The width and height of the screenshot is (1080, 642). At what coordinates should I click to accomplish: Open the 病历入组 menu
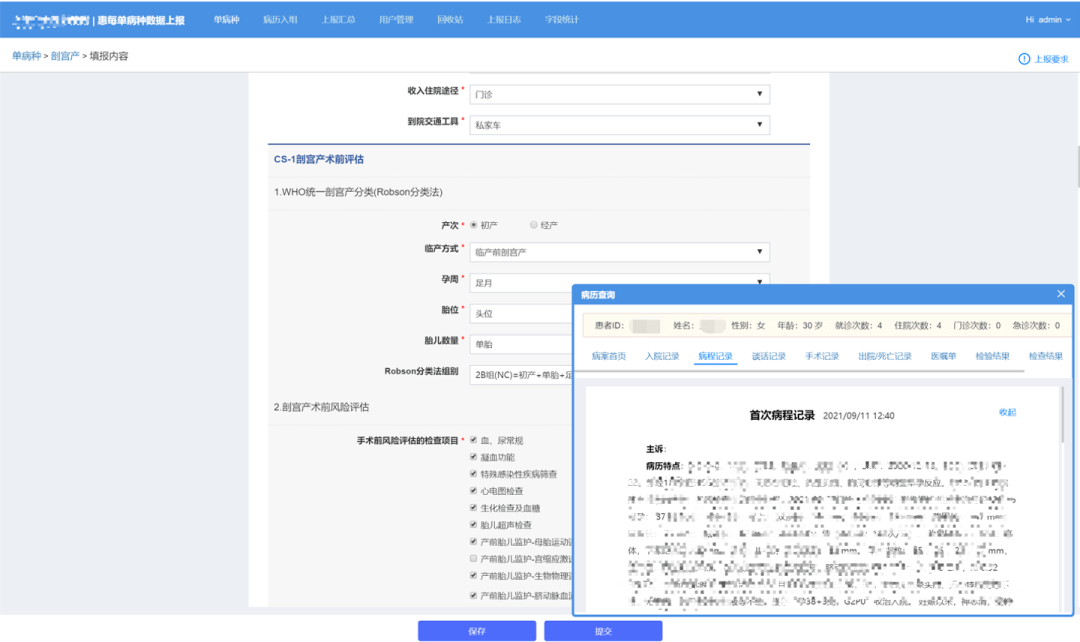(x=280, y=20)
